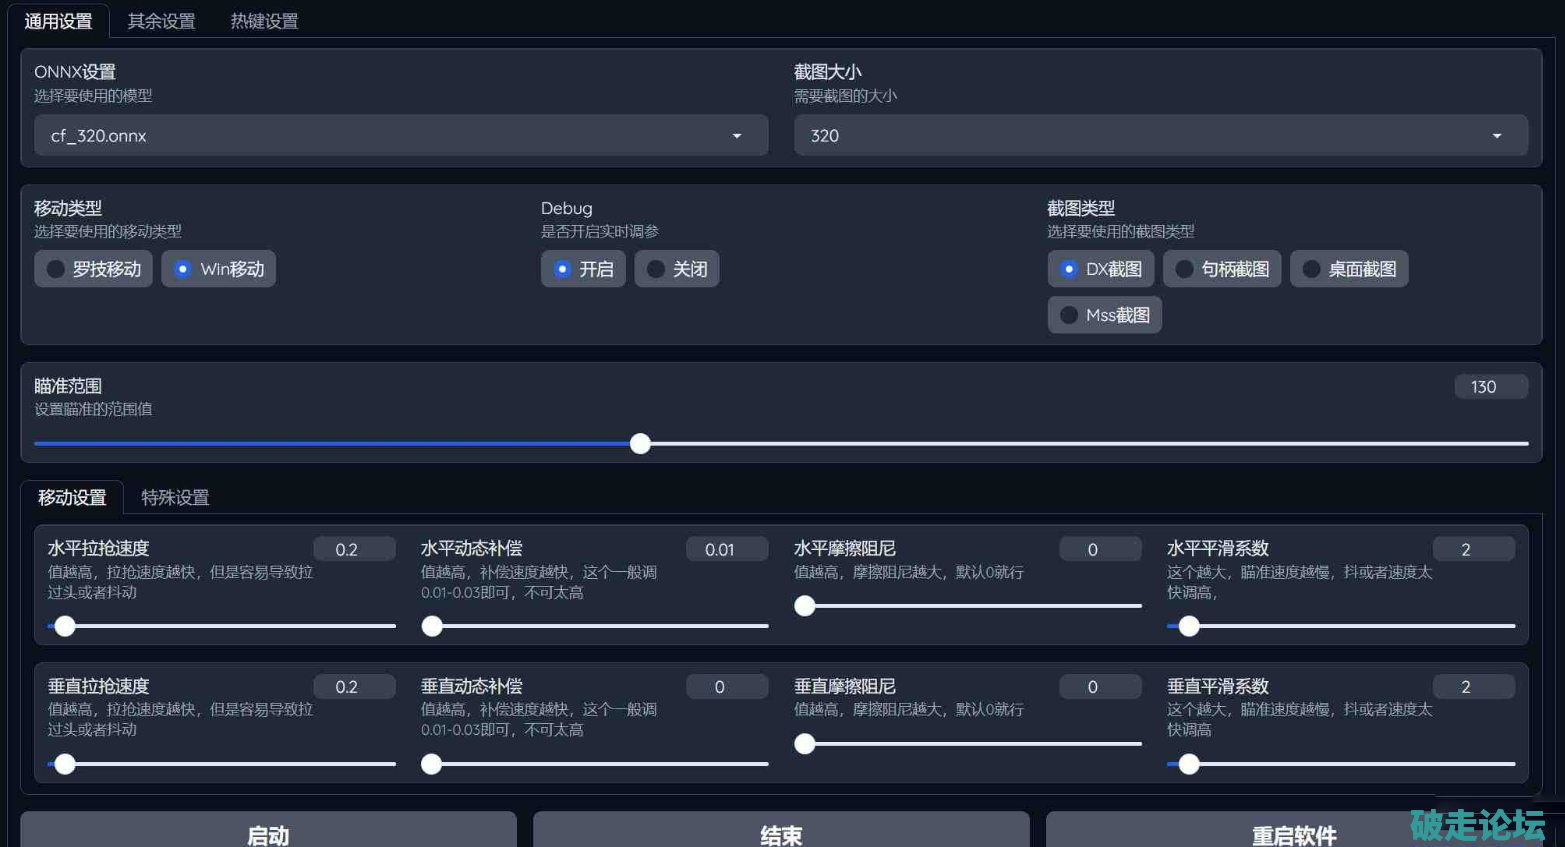Open the ONNX model dropdown cf_320.onnx

click(x=400, y=135)
